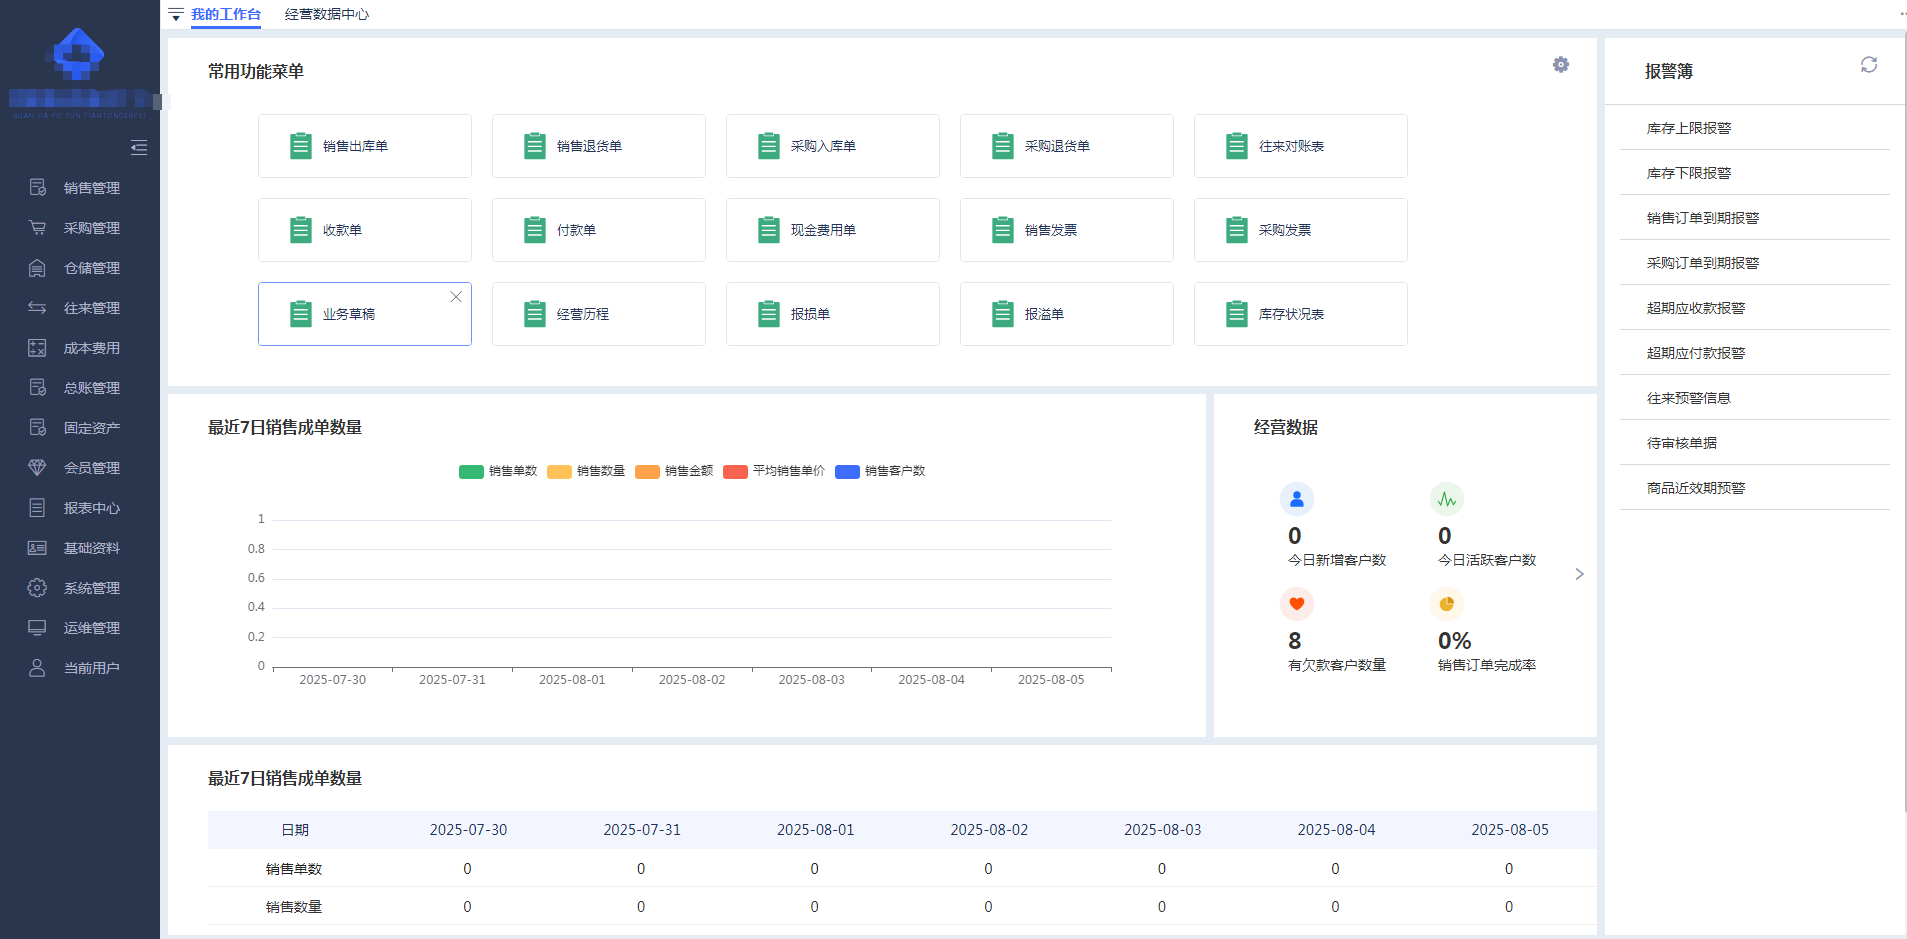This screenshot has height=939, width=1907.
Task: Click the next arrow in 经营数据 panel
Action: pos(1579,574)
